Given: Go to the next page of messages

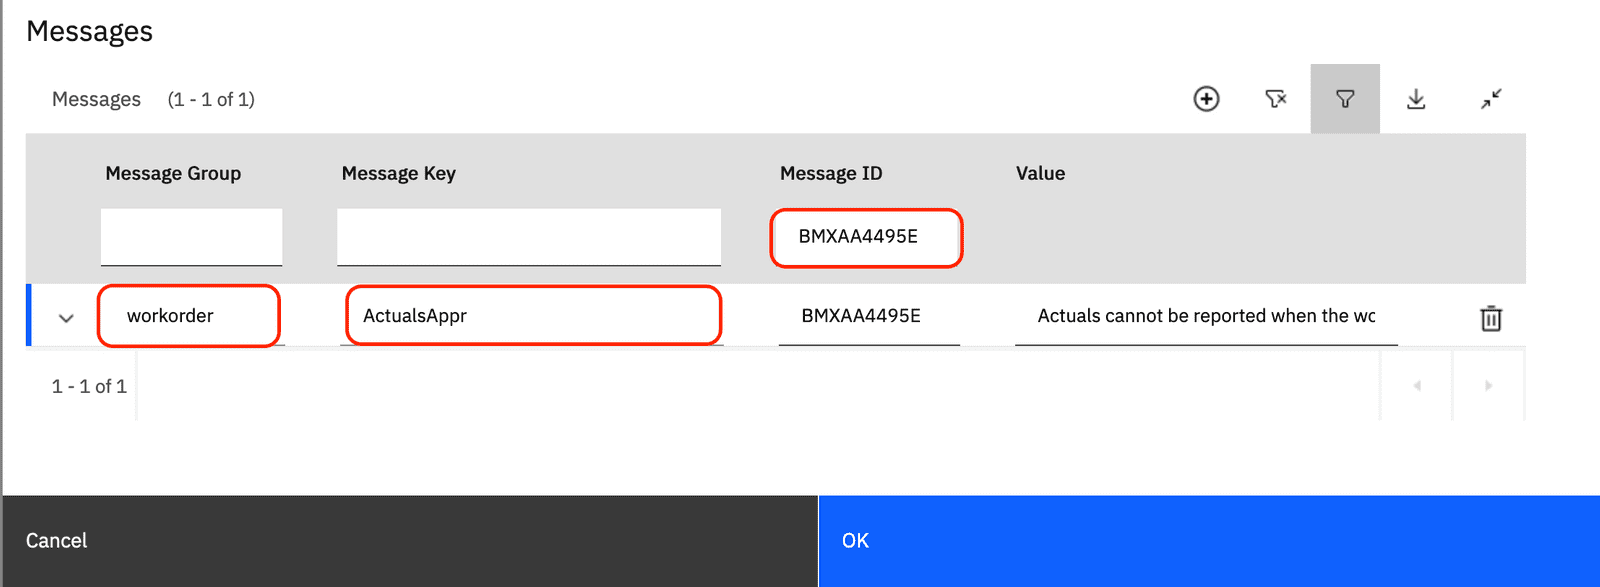Looking at the screenshot, I should [x=1489, y=385].
